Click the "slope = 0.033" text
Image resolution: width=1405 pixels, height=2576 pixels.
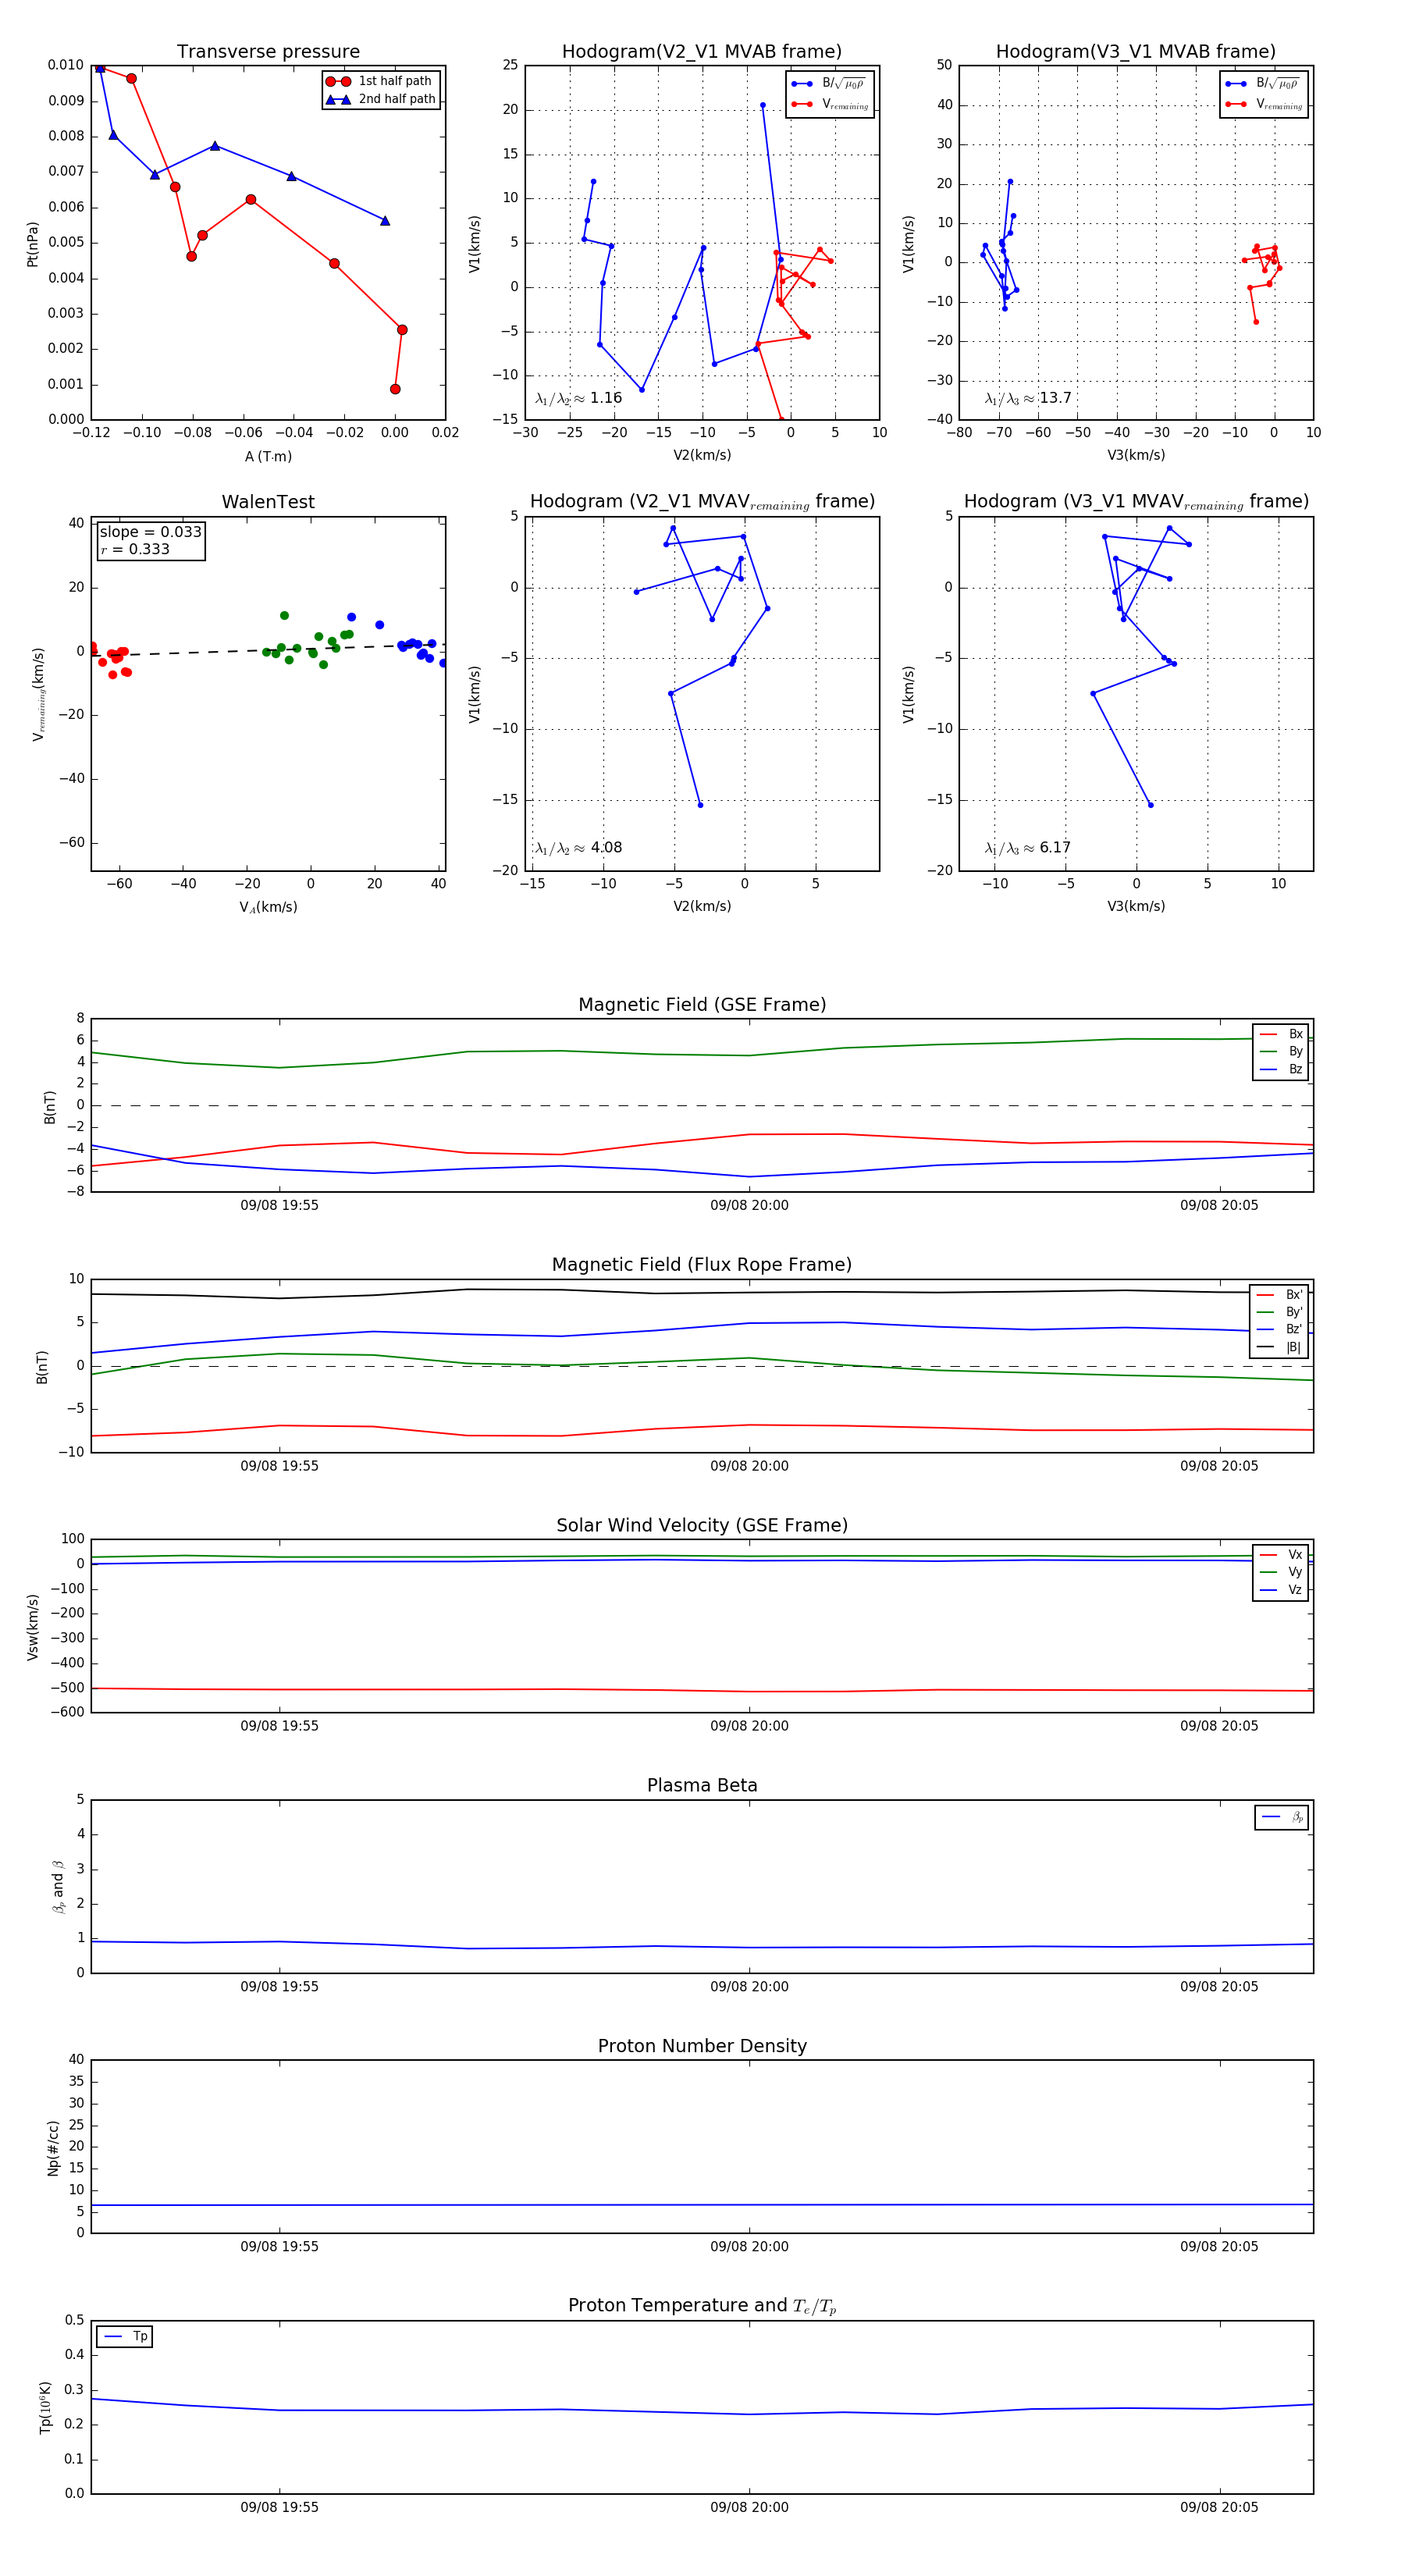coord(150,532)
